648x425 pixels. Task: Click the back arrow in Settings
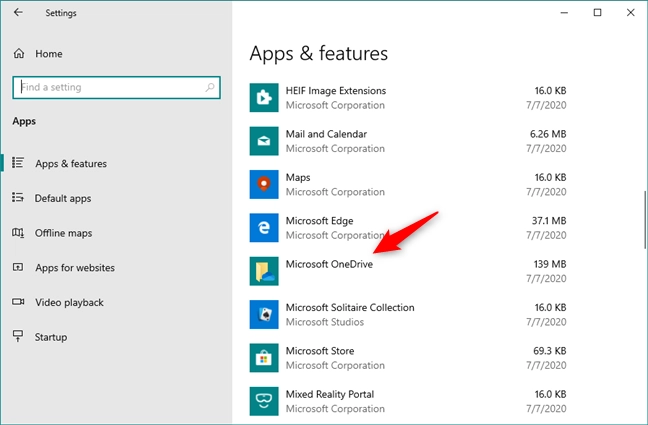tap(18, 12)
